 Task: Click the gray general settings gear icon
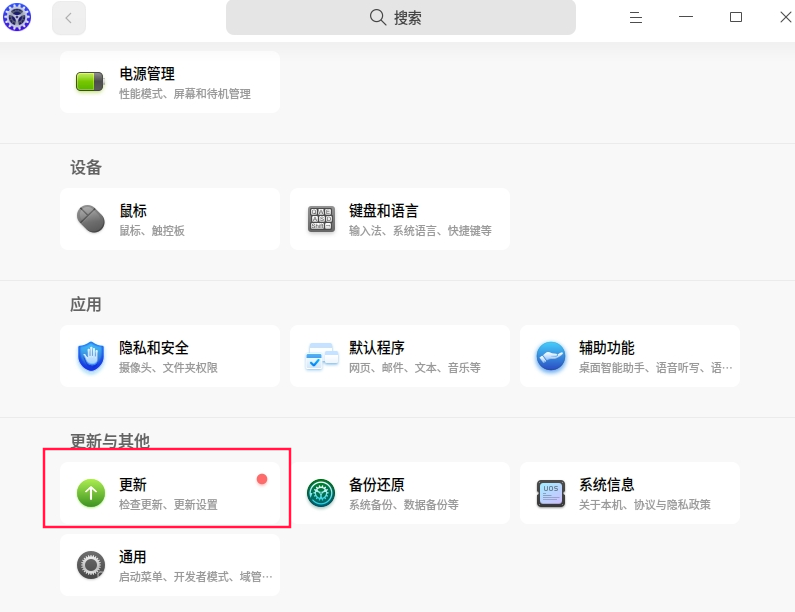[91, 565]
